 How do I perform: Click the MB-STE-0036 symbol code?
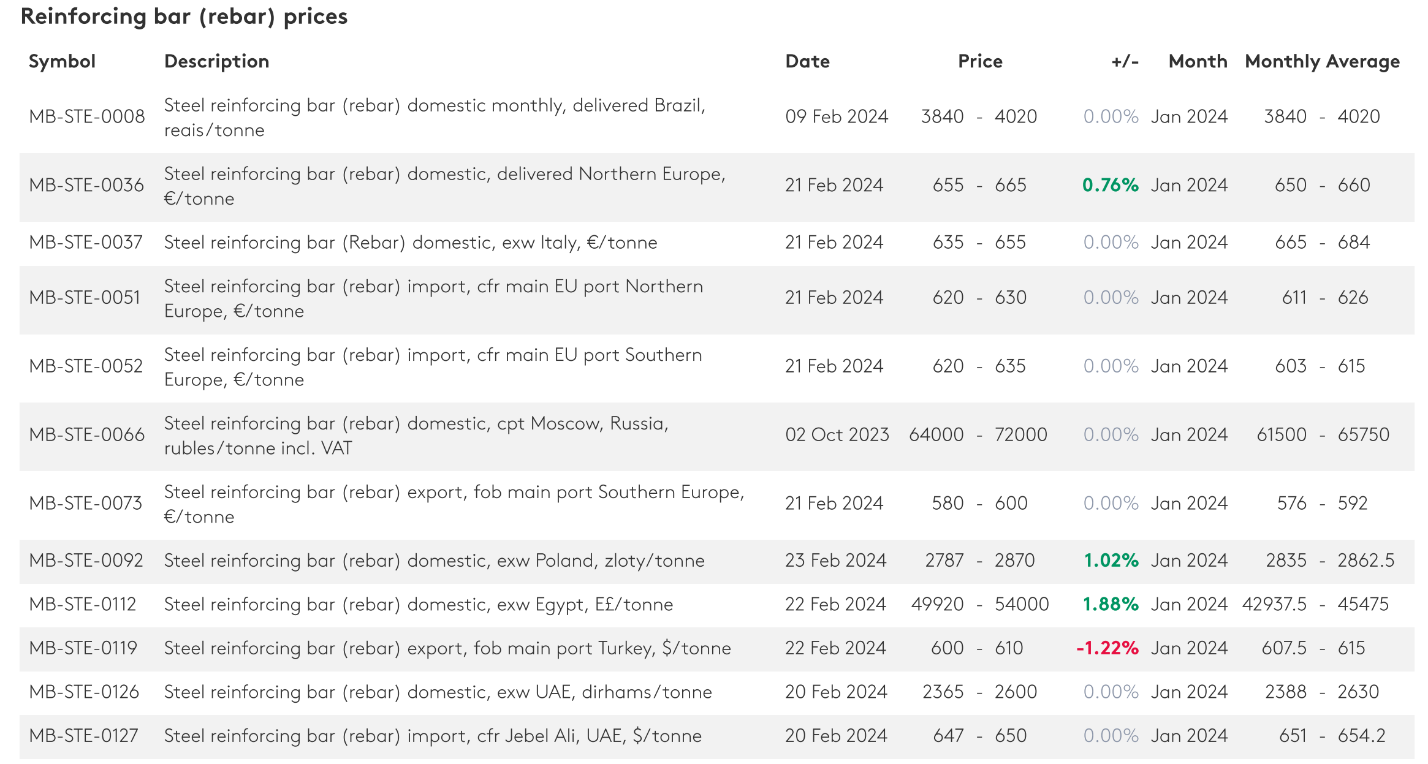86,185
